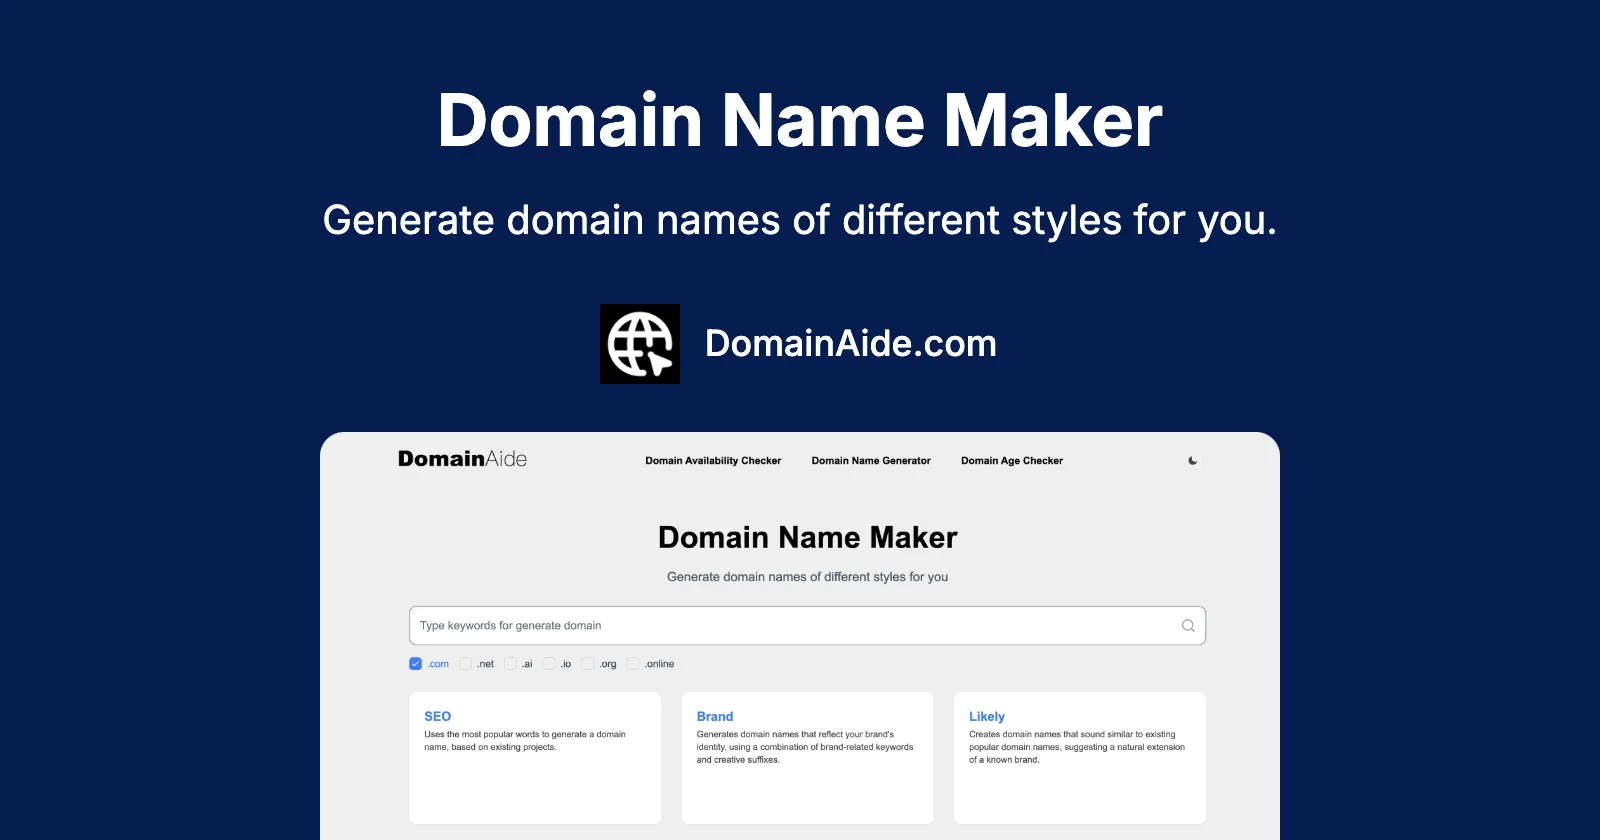Click the search magnifier icon
The image size is (1600, 840).
tap(1188, 626)
